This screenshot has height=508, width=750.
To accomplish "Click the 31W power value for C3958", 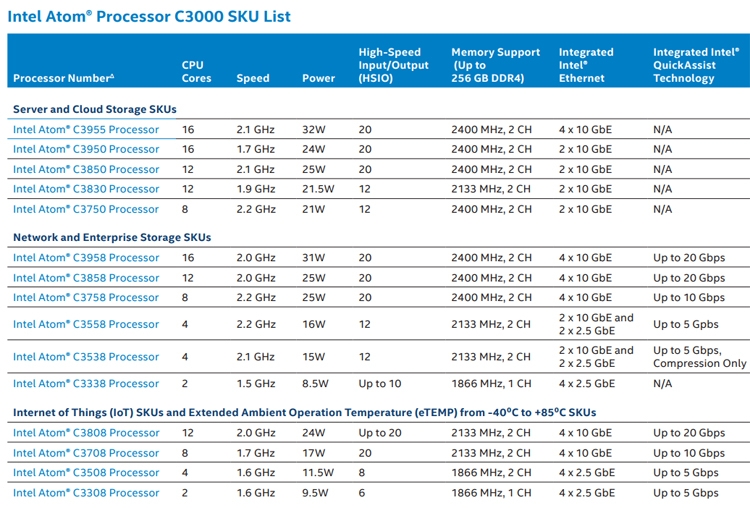I will tap(313, 258).
